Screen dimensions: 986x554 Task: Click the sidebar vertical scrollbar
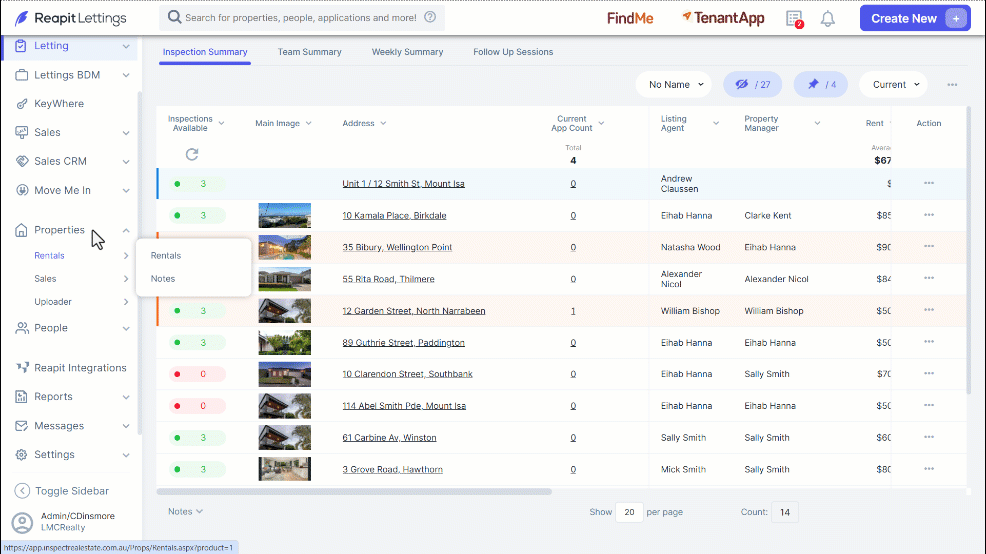tap(140, 263)
